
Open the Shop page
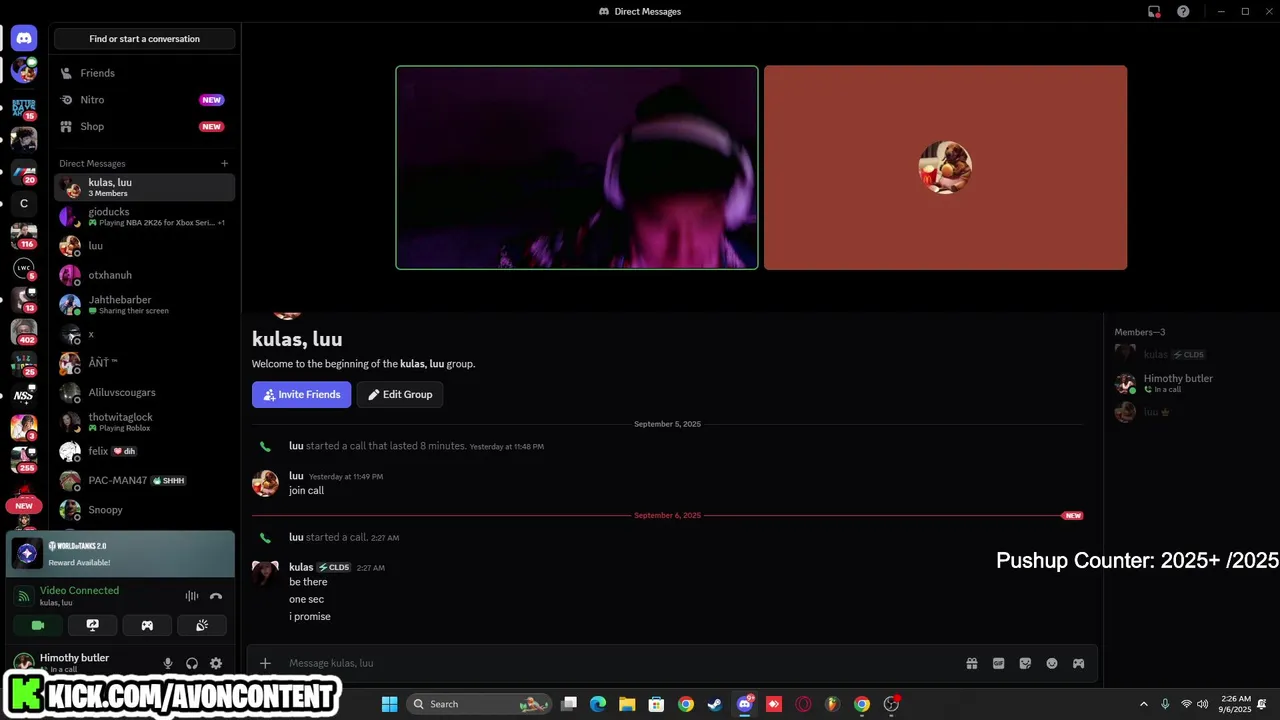(x=144, y=126)
